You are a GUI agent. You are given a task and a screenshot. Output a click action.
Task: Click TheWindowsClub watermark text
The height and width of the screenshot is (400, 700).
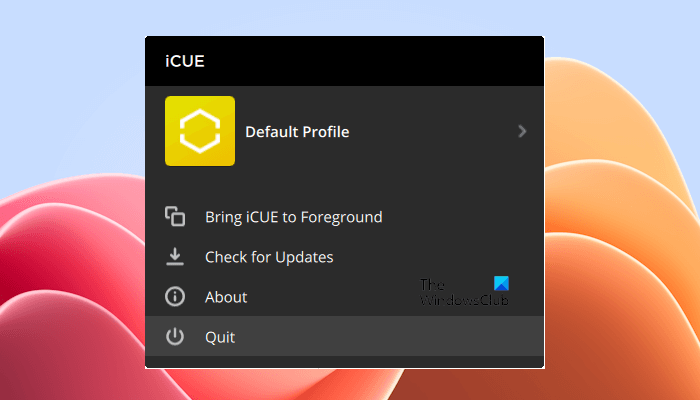pyautogui.click(x=463, y=299)
